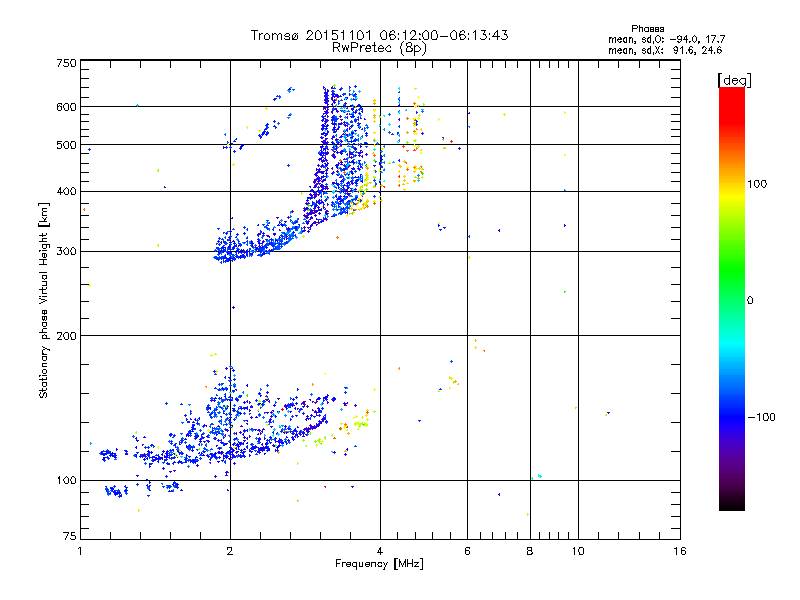Click the '8' frequency axis tick label

point(530,551)
